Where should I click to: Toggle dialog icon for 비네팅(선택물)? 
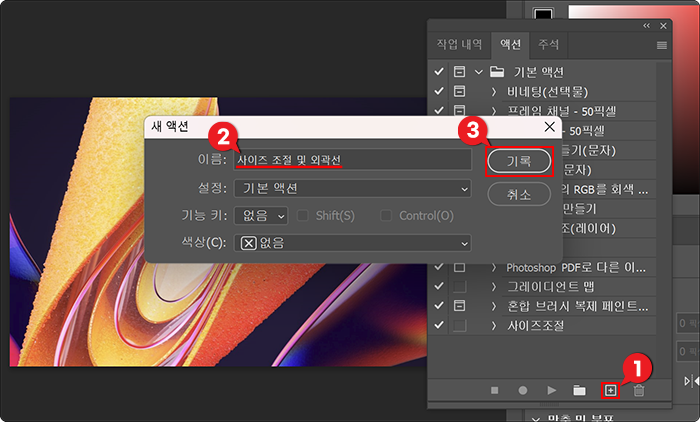[x=459, y=91]
